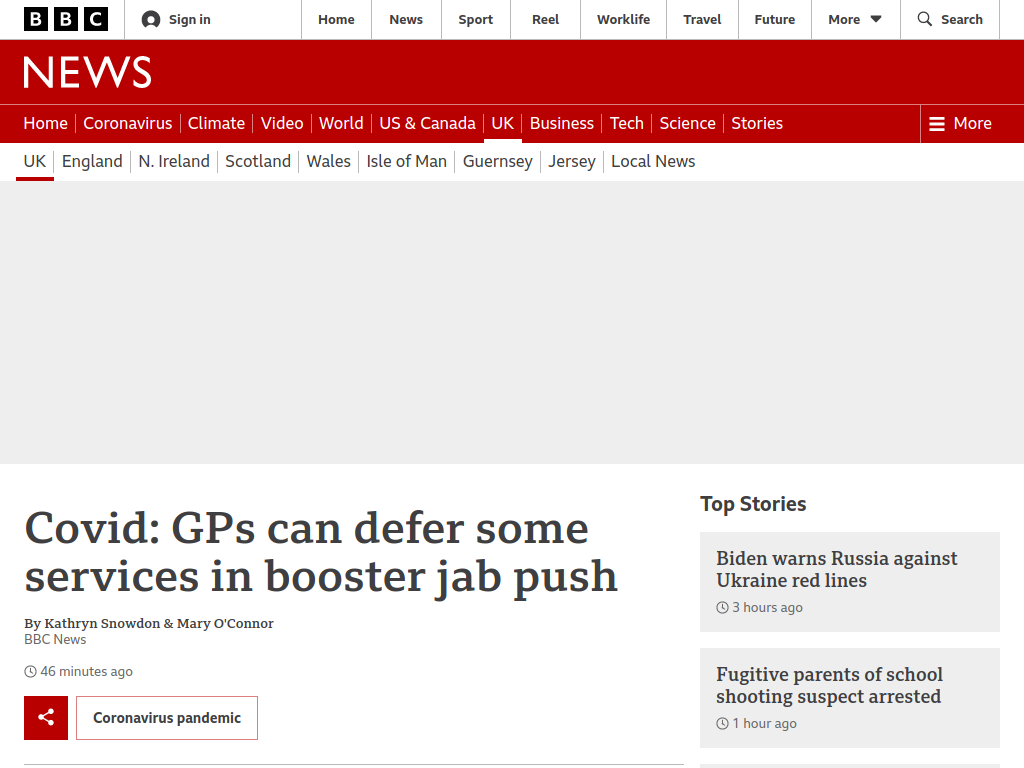Select the Scotland regional tab

pos(258,161)
